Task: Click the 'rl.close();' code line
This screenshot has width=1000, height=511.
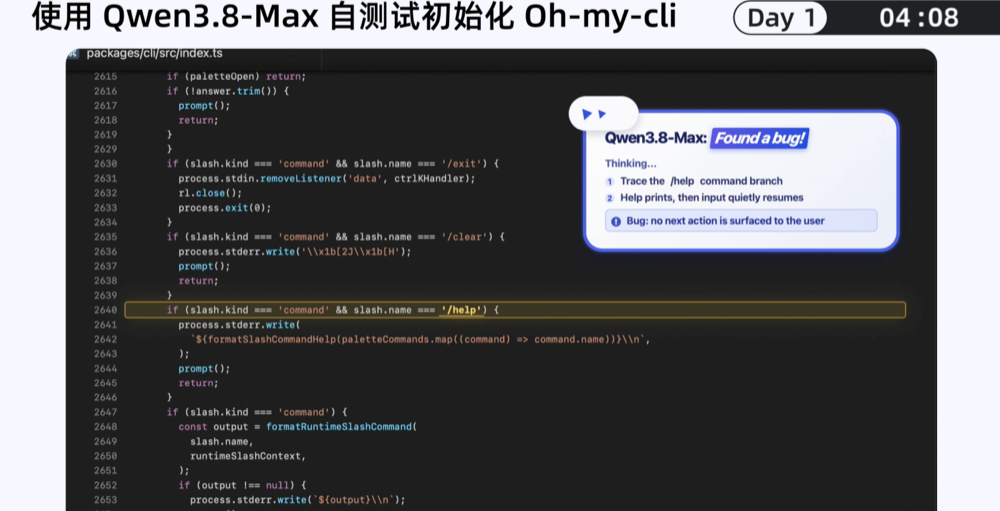Action: tap(210, 193)
